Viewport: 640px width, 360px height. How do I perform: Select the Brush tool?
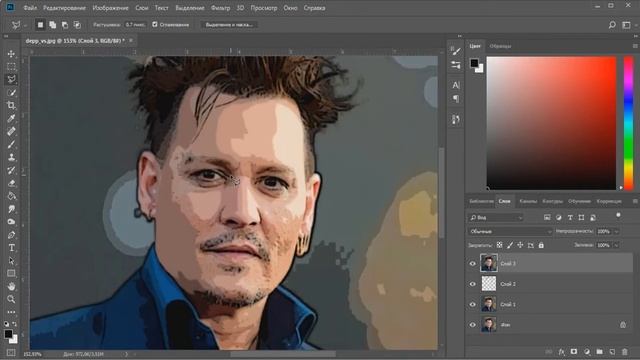pyautogui.click(x=11, y=144)
